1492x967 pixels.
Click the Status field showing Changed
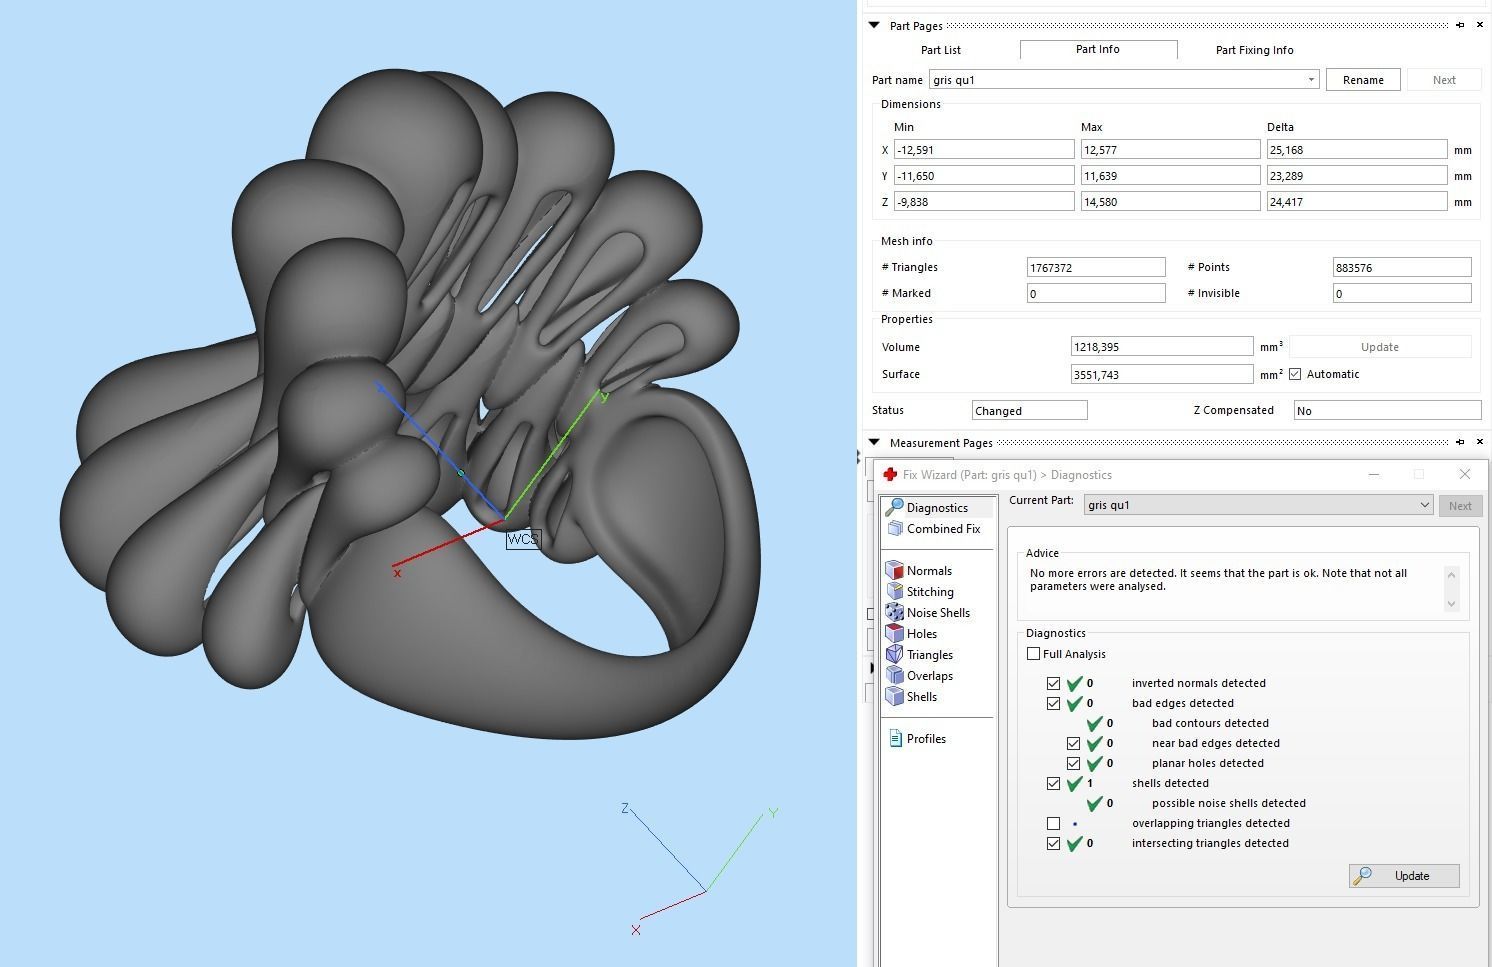[x=1029, y=410]
